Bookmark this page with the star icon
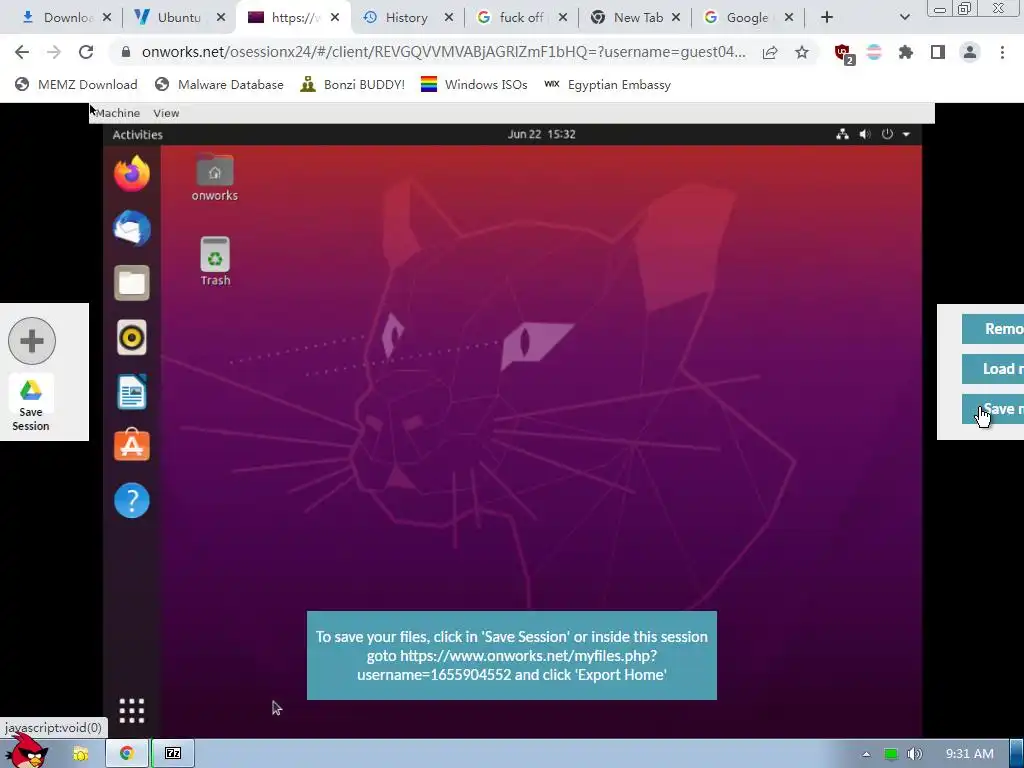The width and height of the screenshot is (1024, 768). pos(802,52)
